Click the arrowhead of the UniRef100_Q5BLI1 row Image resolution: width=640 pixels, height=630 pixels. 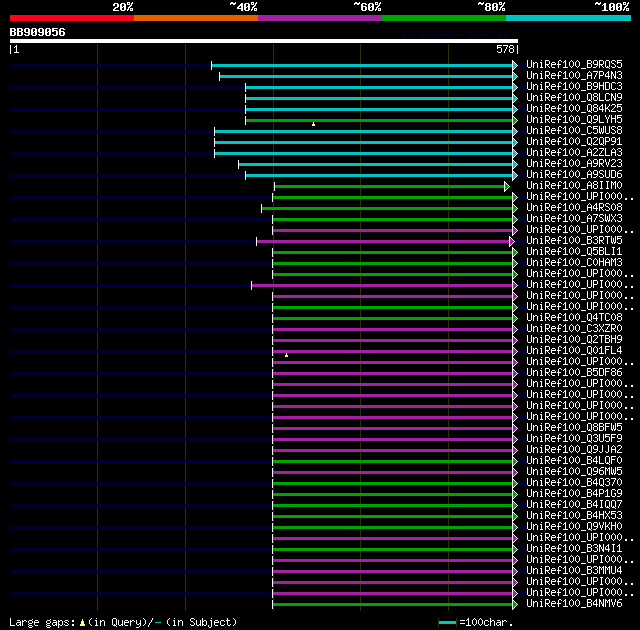(515, 253)
